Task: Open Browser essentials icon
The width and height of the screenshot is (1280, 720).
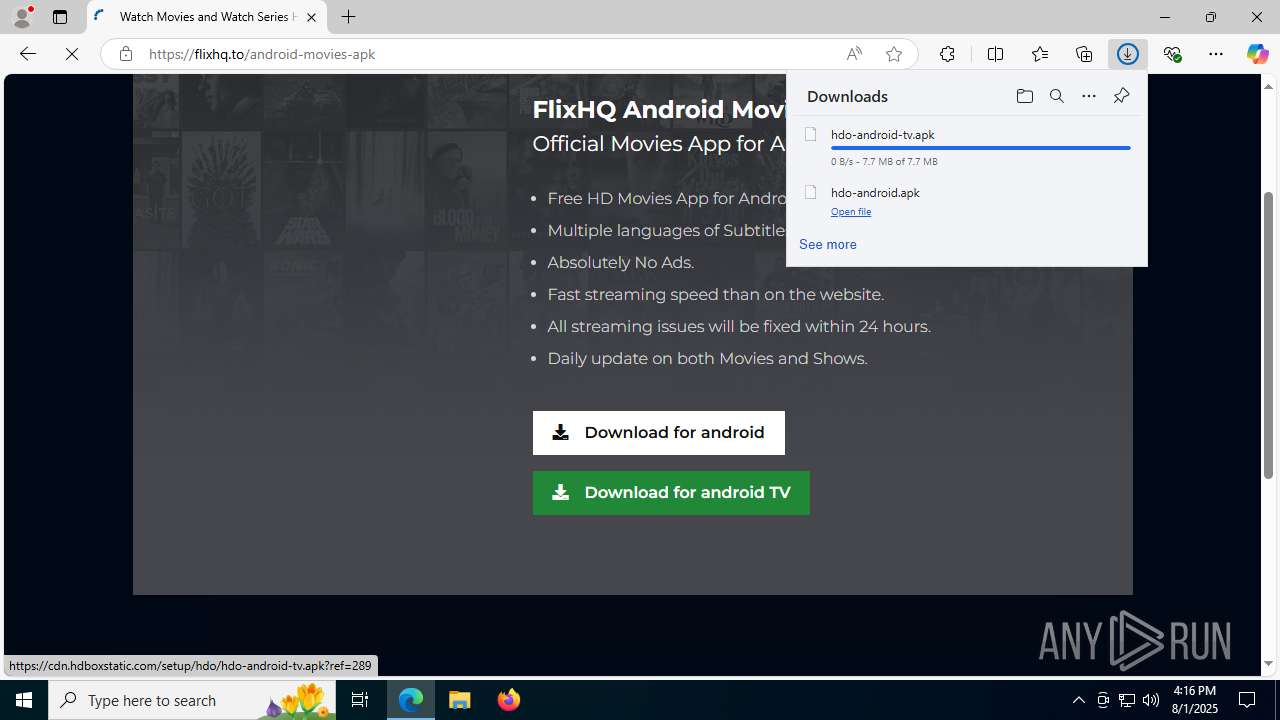Action: point(1172,54)
